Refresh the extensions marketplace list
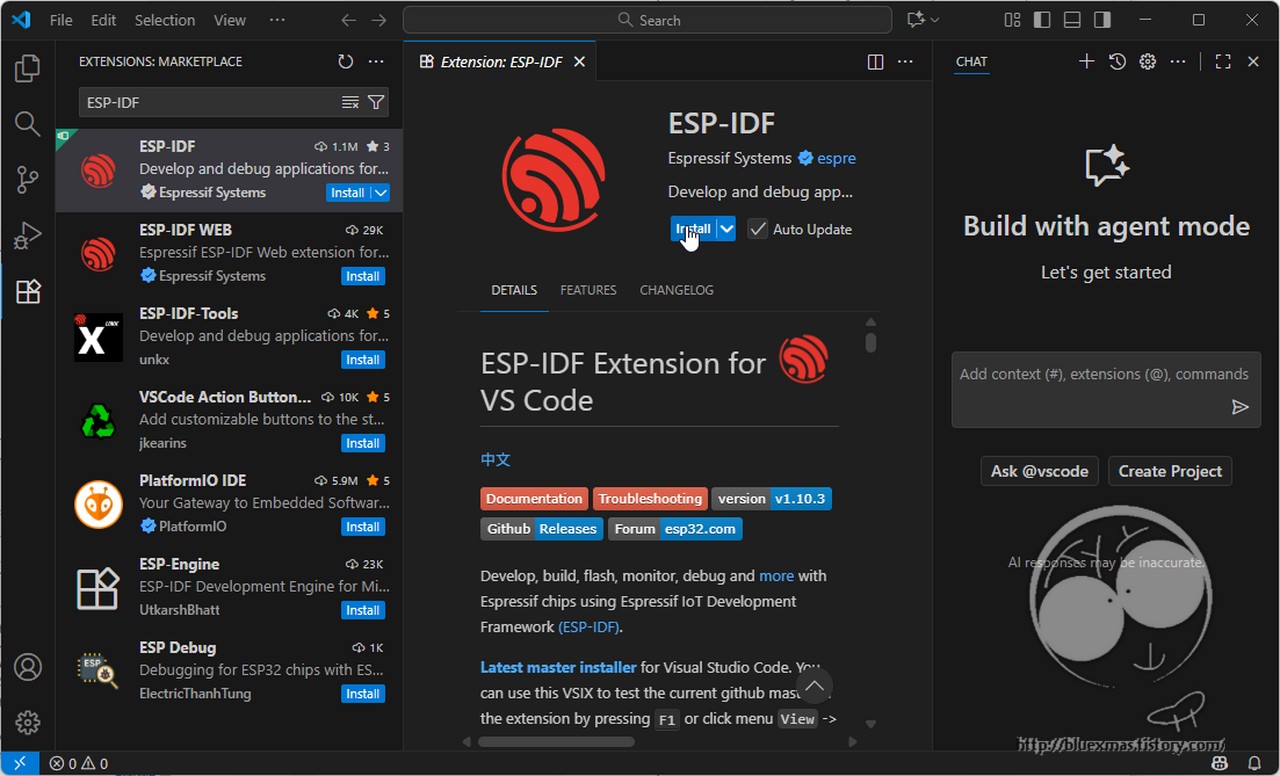This screenshot has height=776, width=1280. (346, 61)
